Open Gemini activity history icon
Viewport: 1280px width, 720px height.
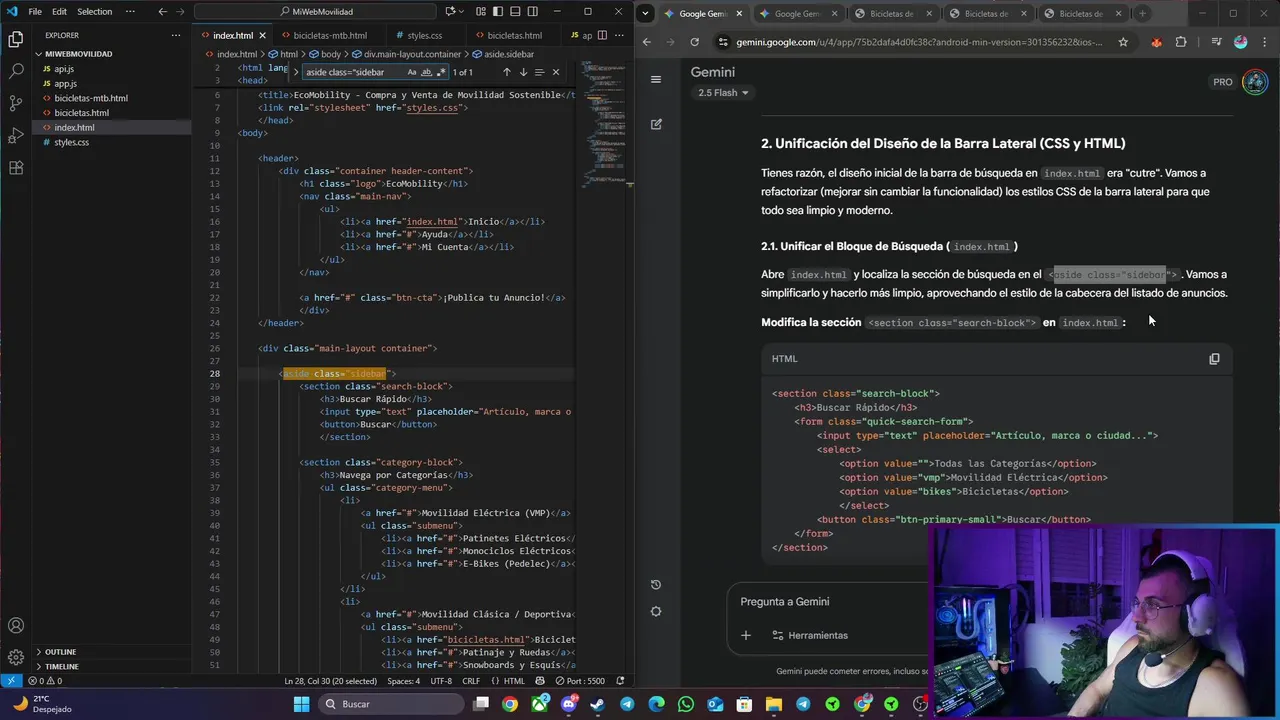(x=656, y=585)
